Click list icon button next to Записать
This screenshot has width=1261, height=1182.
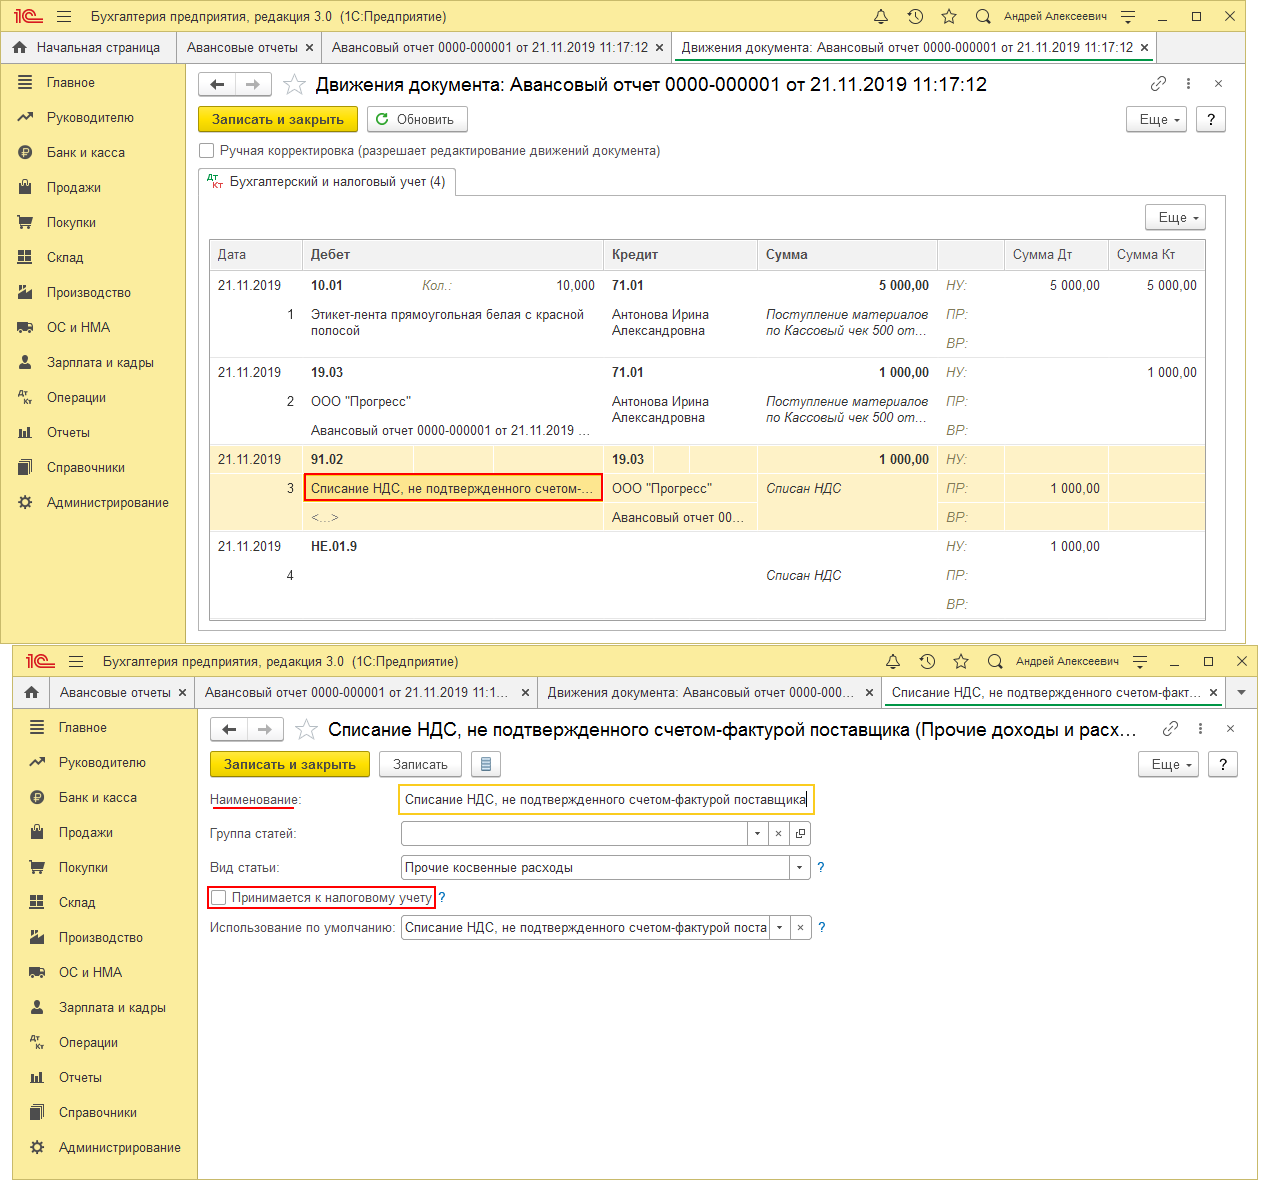pos(486,764)
